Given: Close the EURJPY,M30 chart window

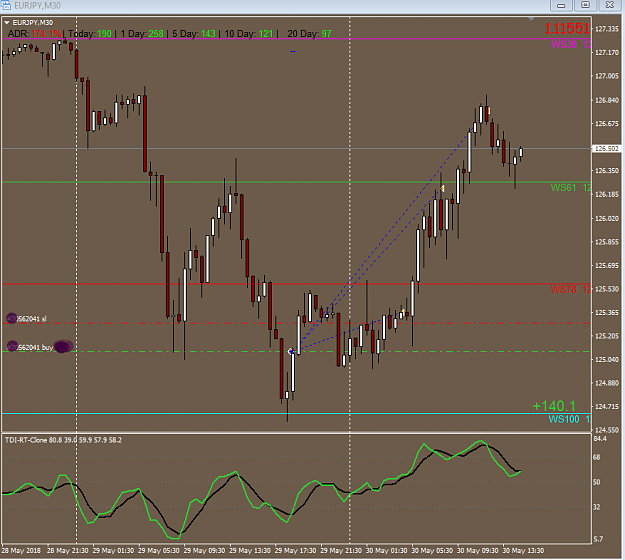Looking at the screenshot, I should pyautogui.click(x=609, y=5).
